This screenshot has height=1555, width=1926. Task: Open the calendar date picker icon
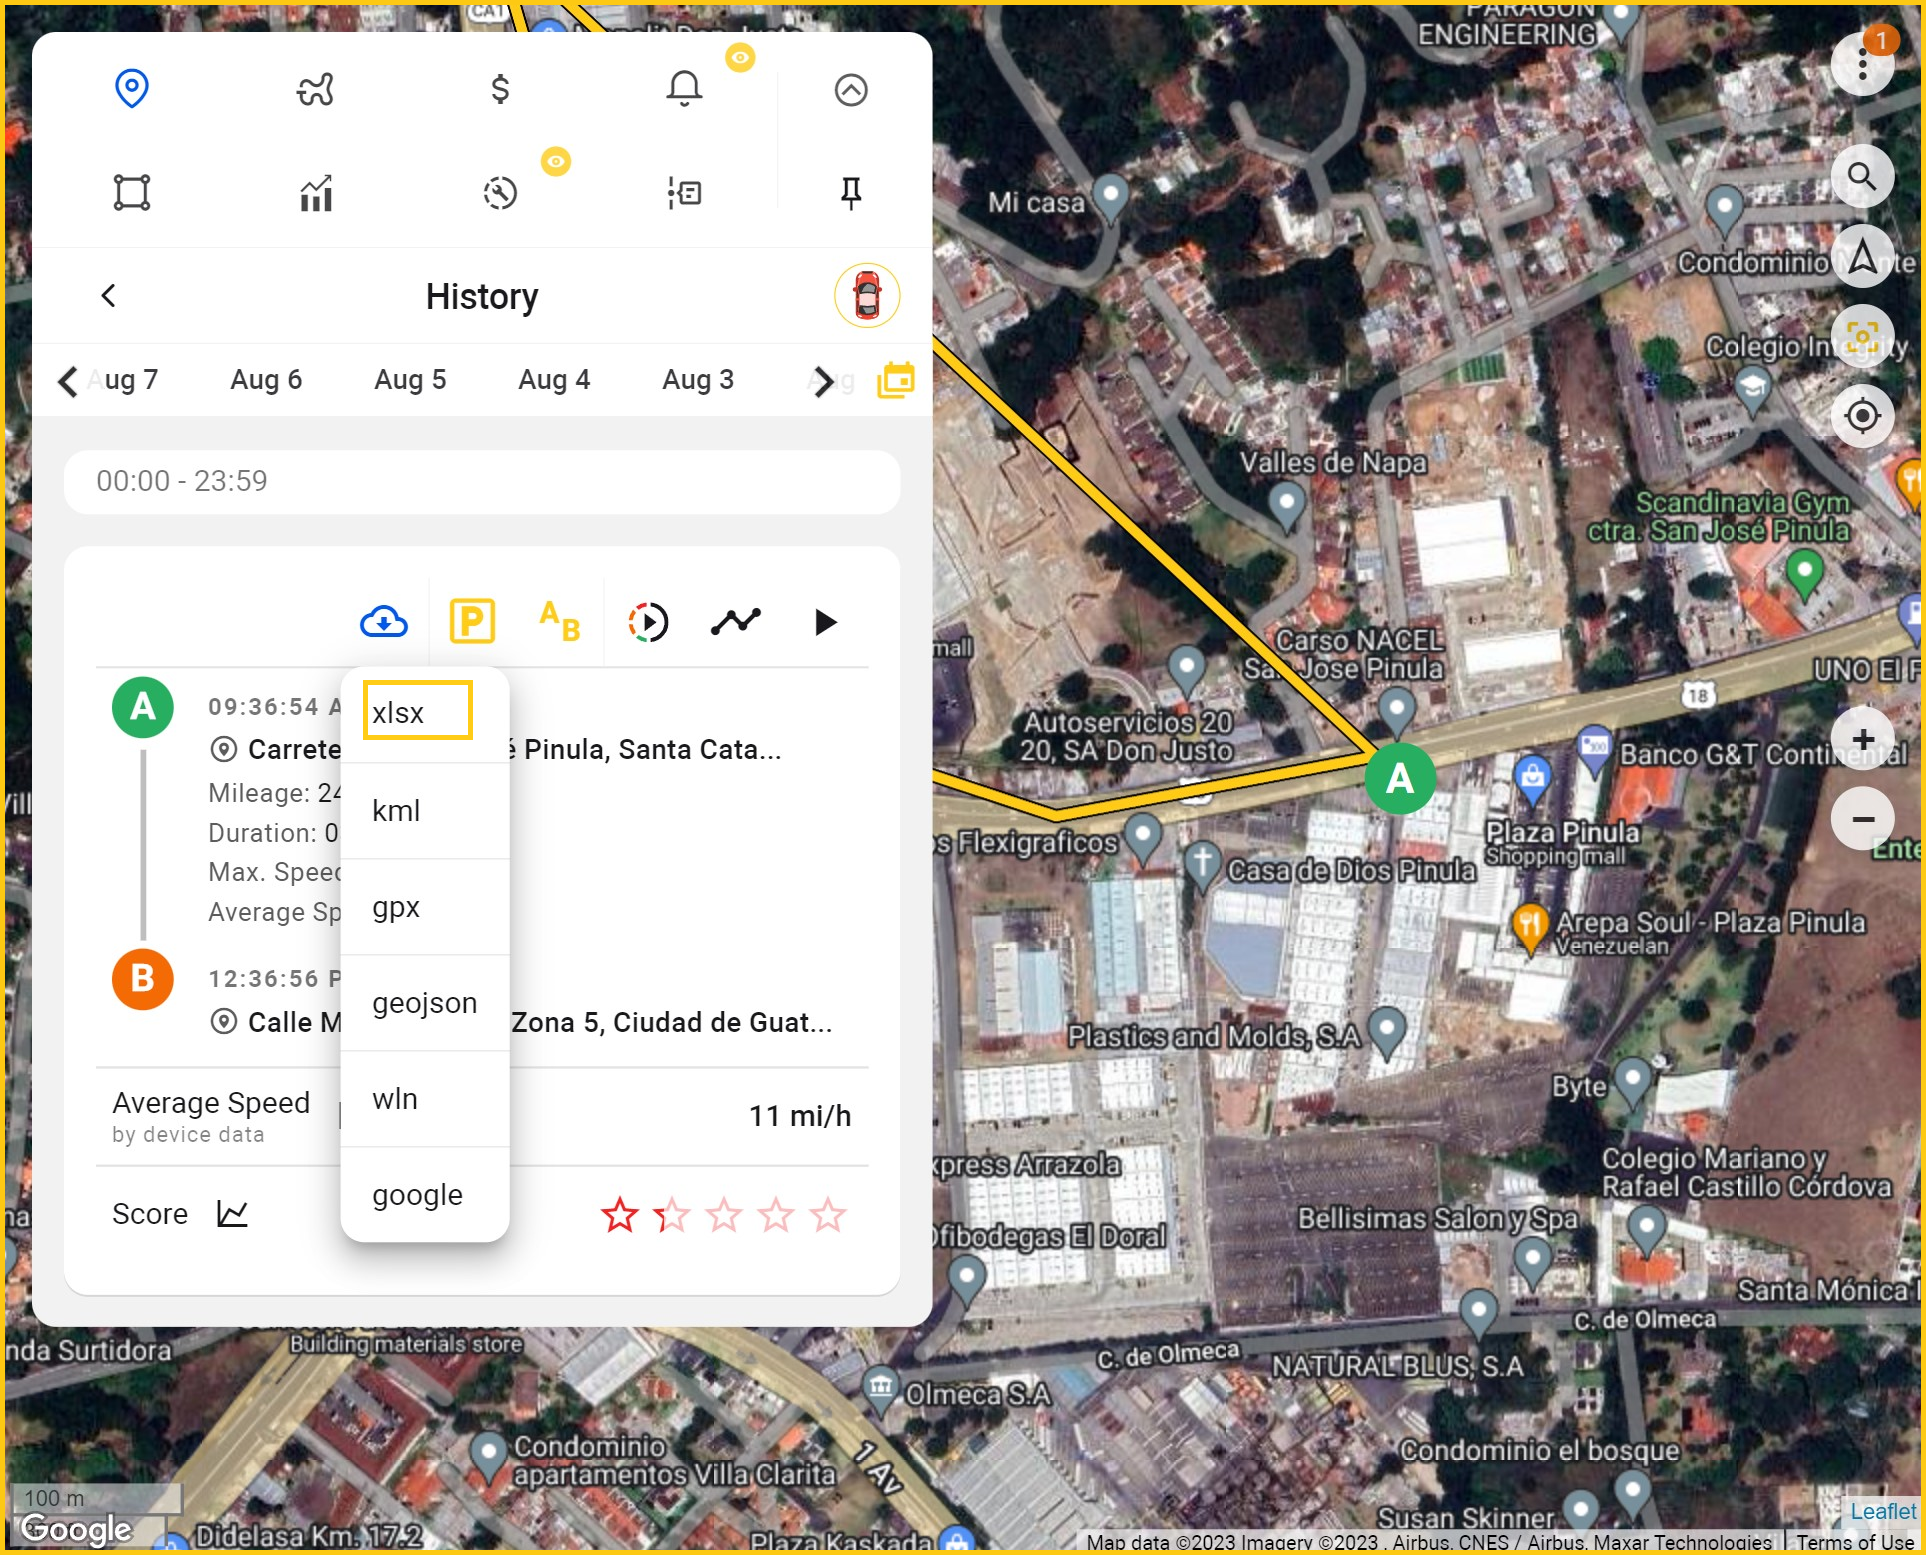(896, 380)
